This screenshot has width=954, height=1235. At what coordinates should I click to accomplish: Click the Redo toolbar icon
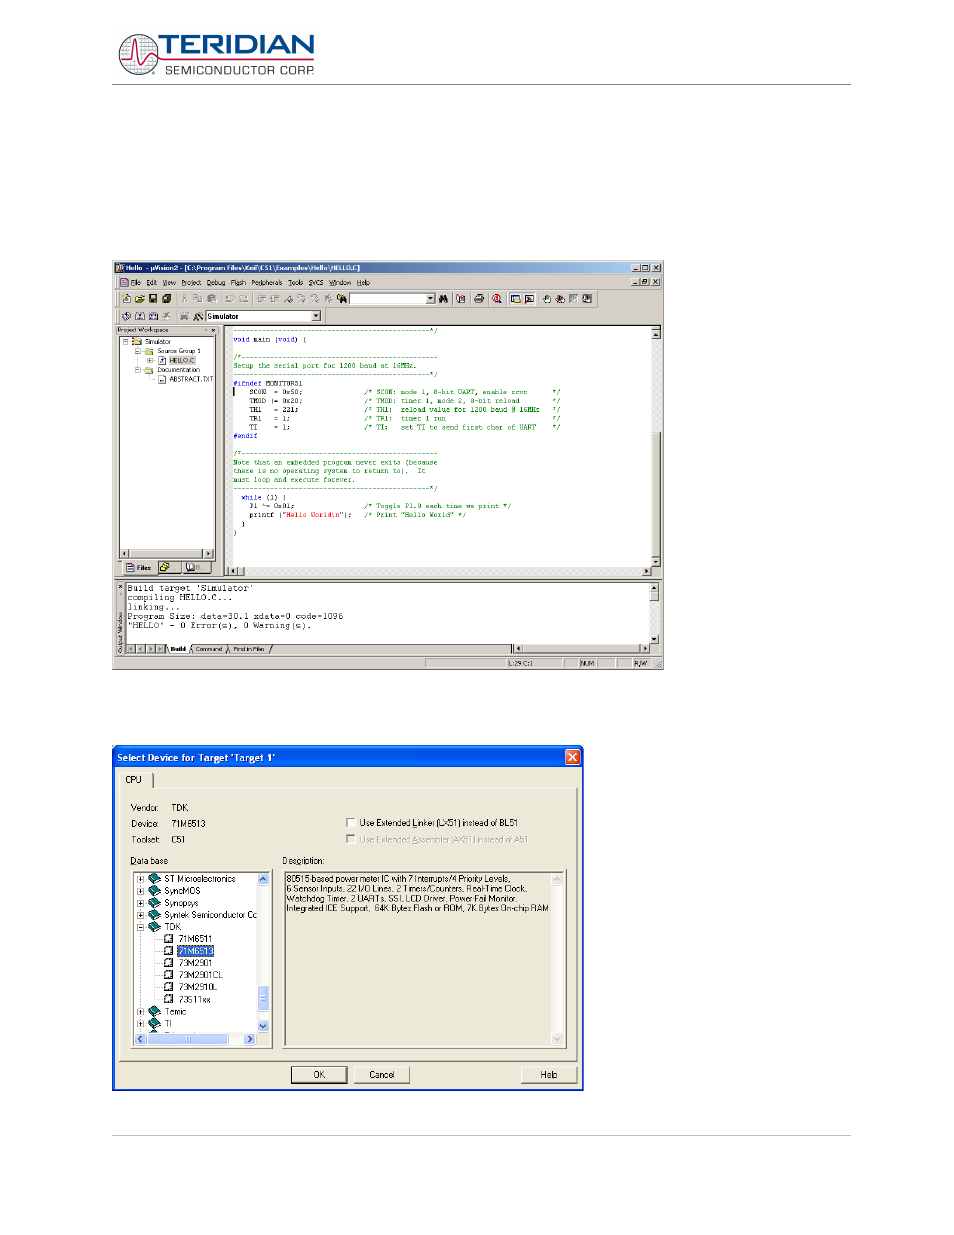pos(243,299)
